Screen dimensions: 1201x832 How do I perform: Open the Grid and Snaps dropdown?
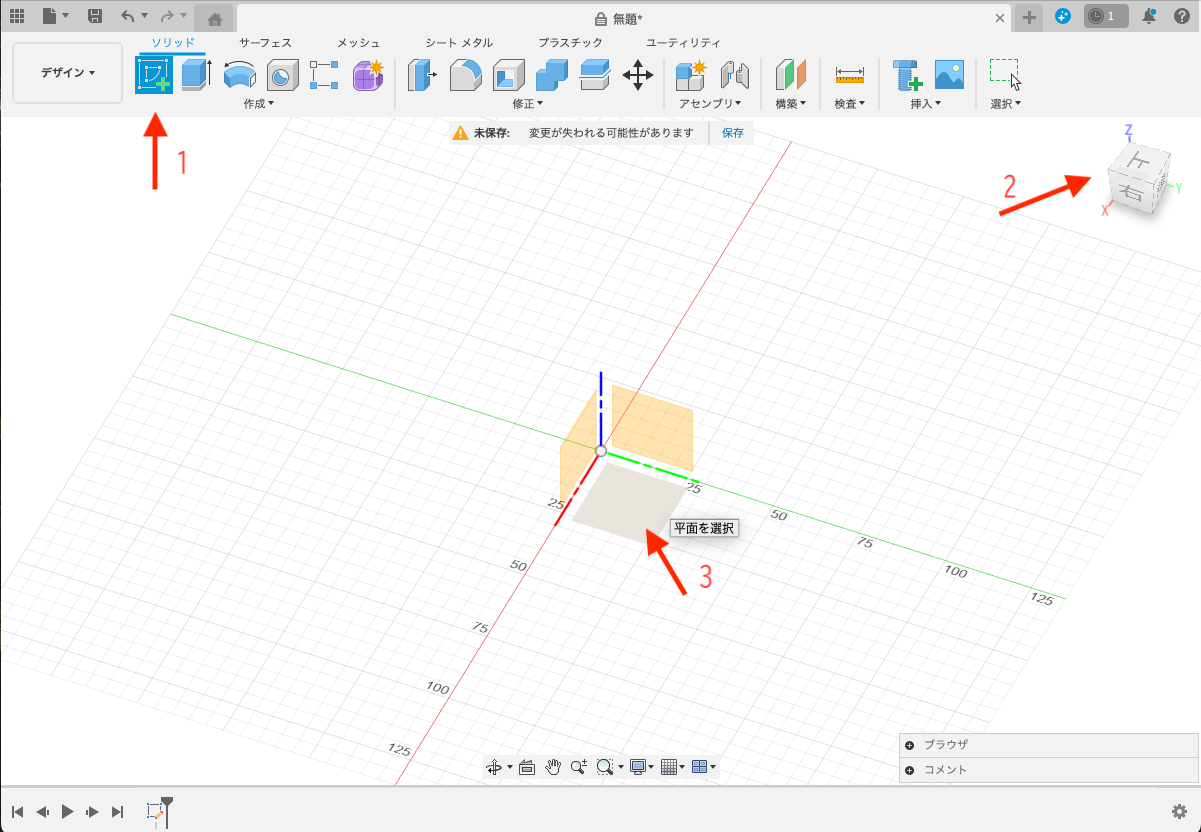click(x=673, y=767)
